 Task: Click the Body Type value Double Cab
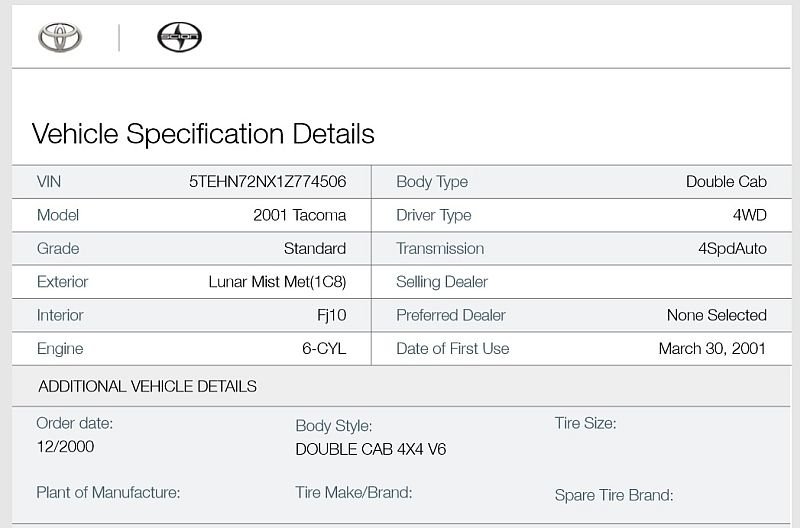tap(726, 182)
